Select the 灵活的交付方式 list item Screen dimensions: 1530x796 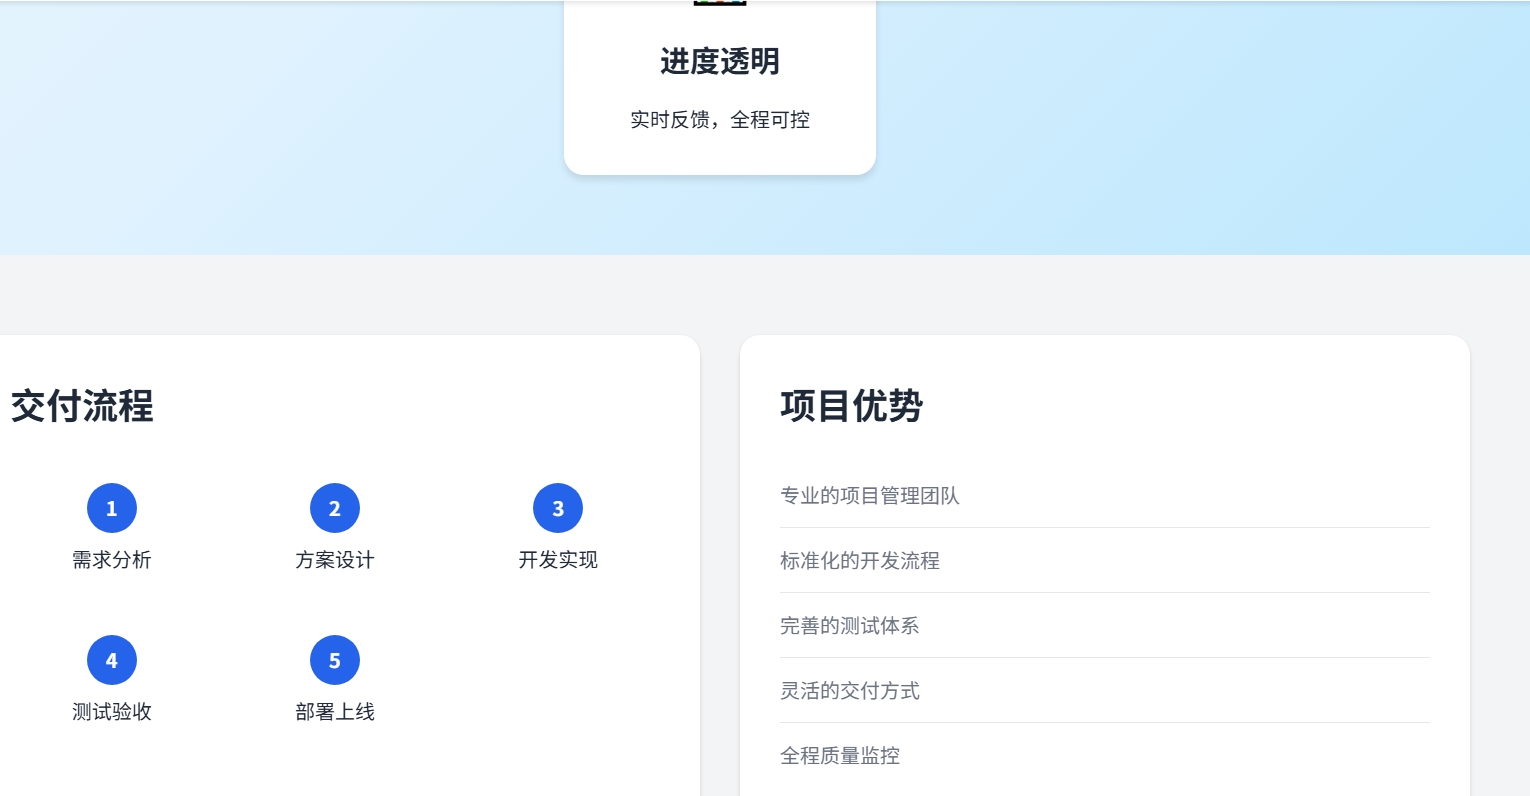click(x=850, y=691)
